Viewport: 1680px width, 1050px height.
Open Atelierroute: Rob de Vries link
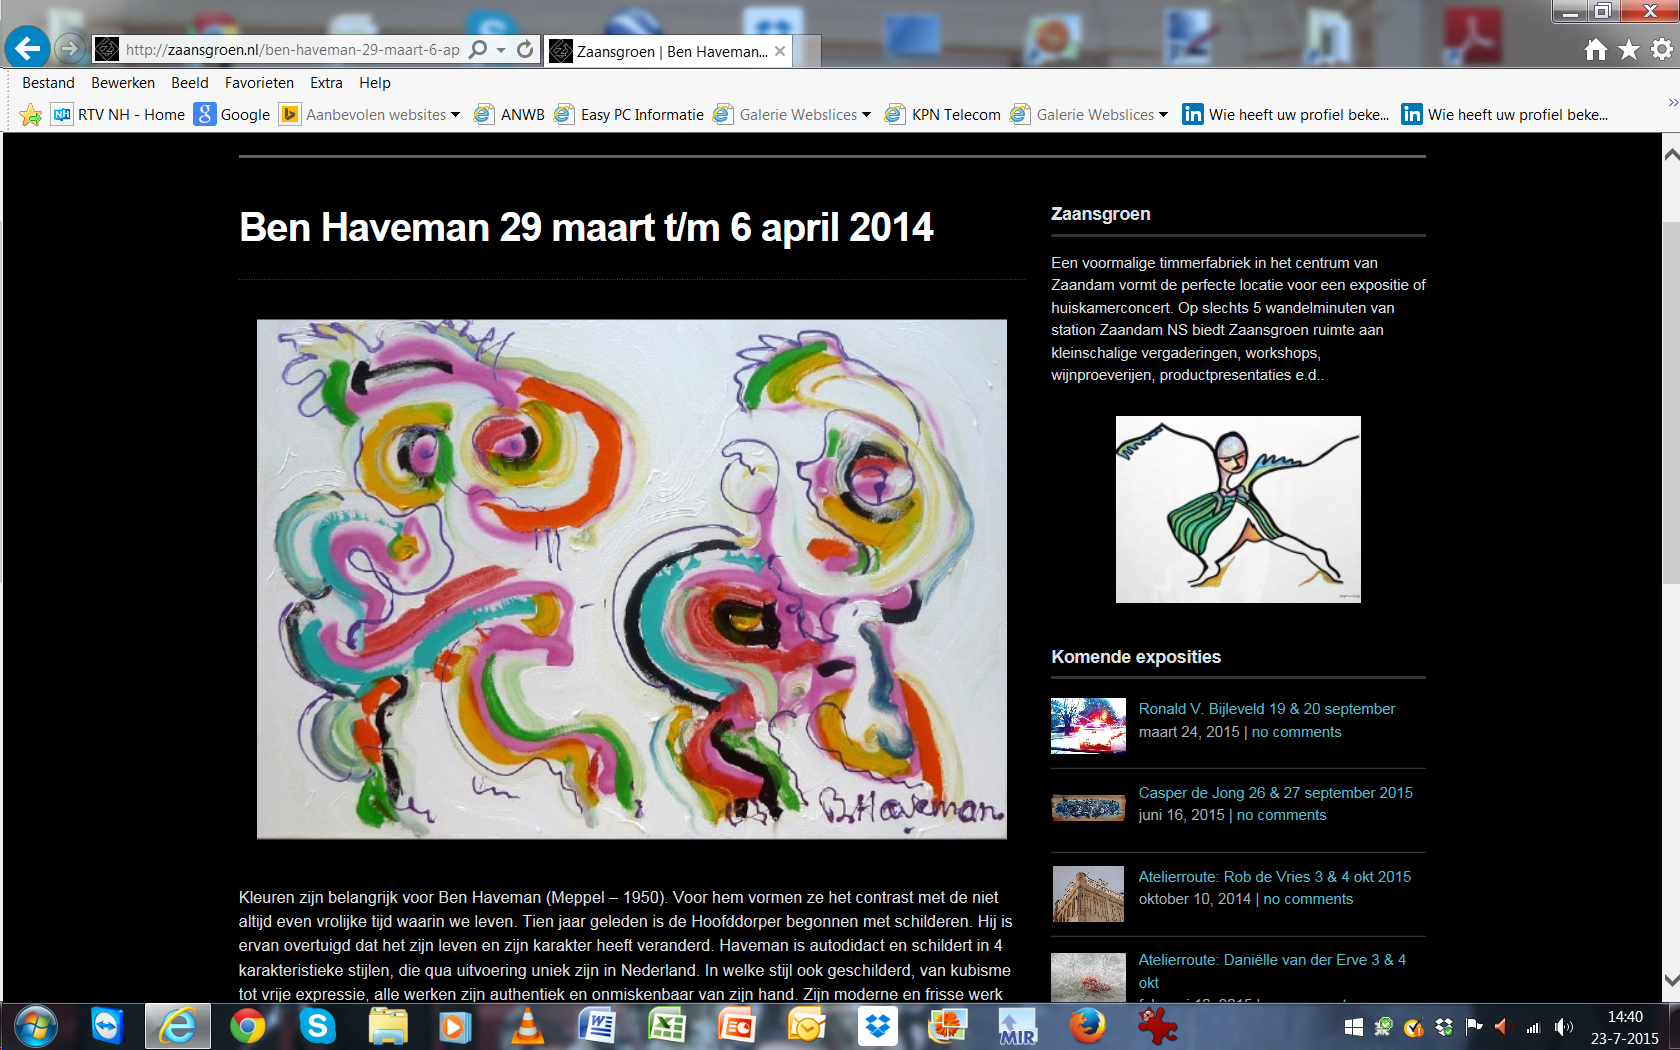point(1274,877)
